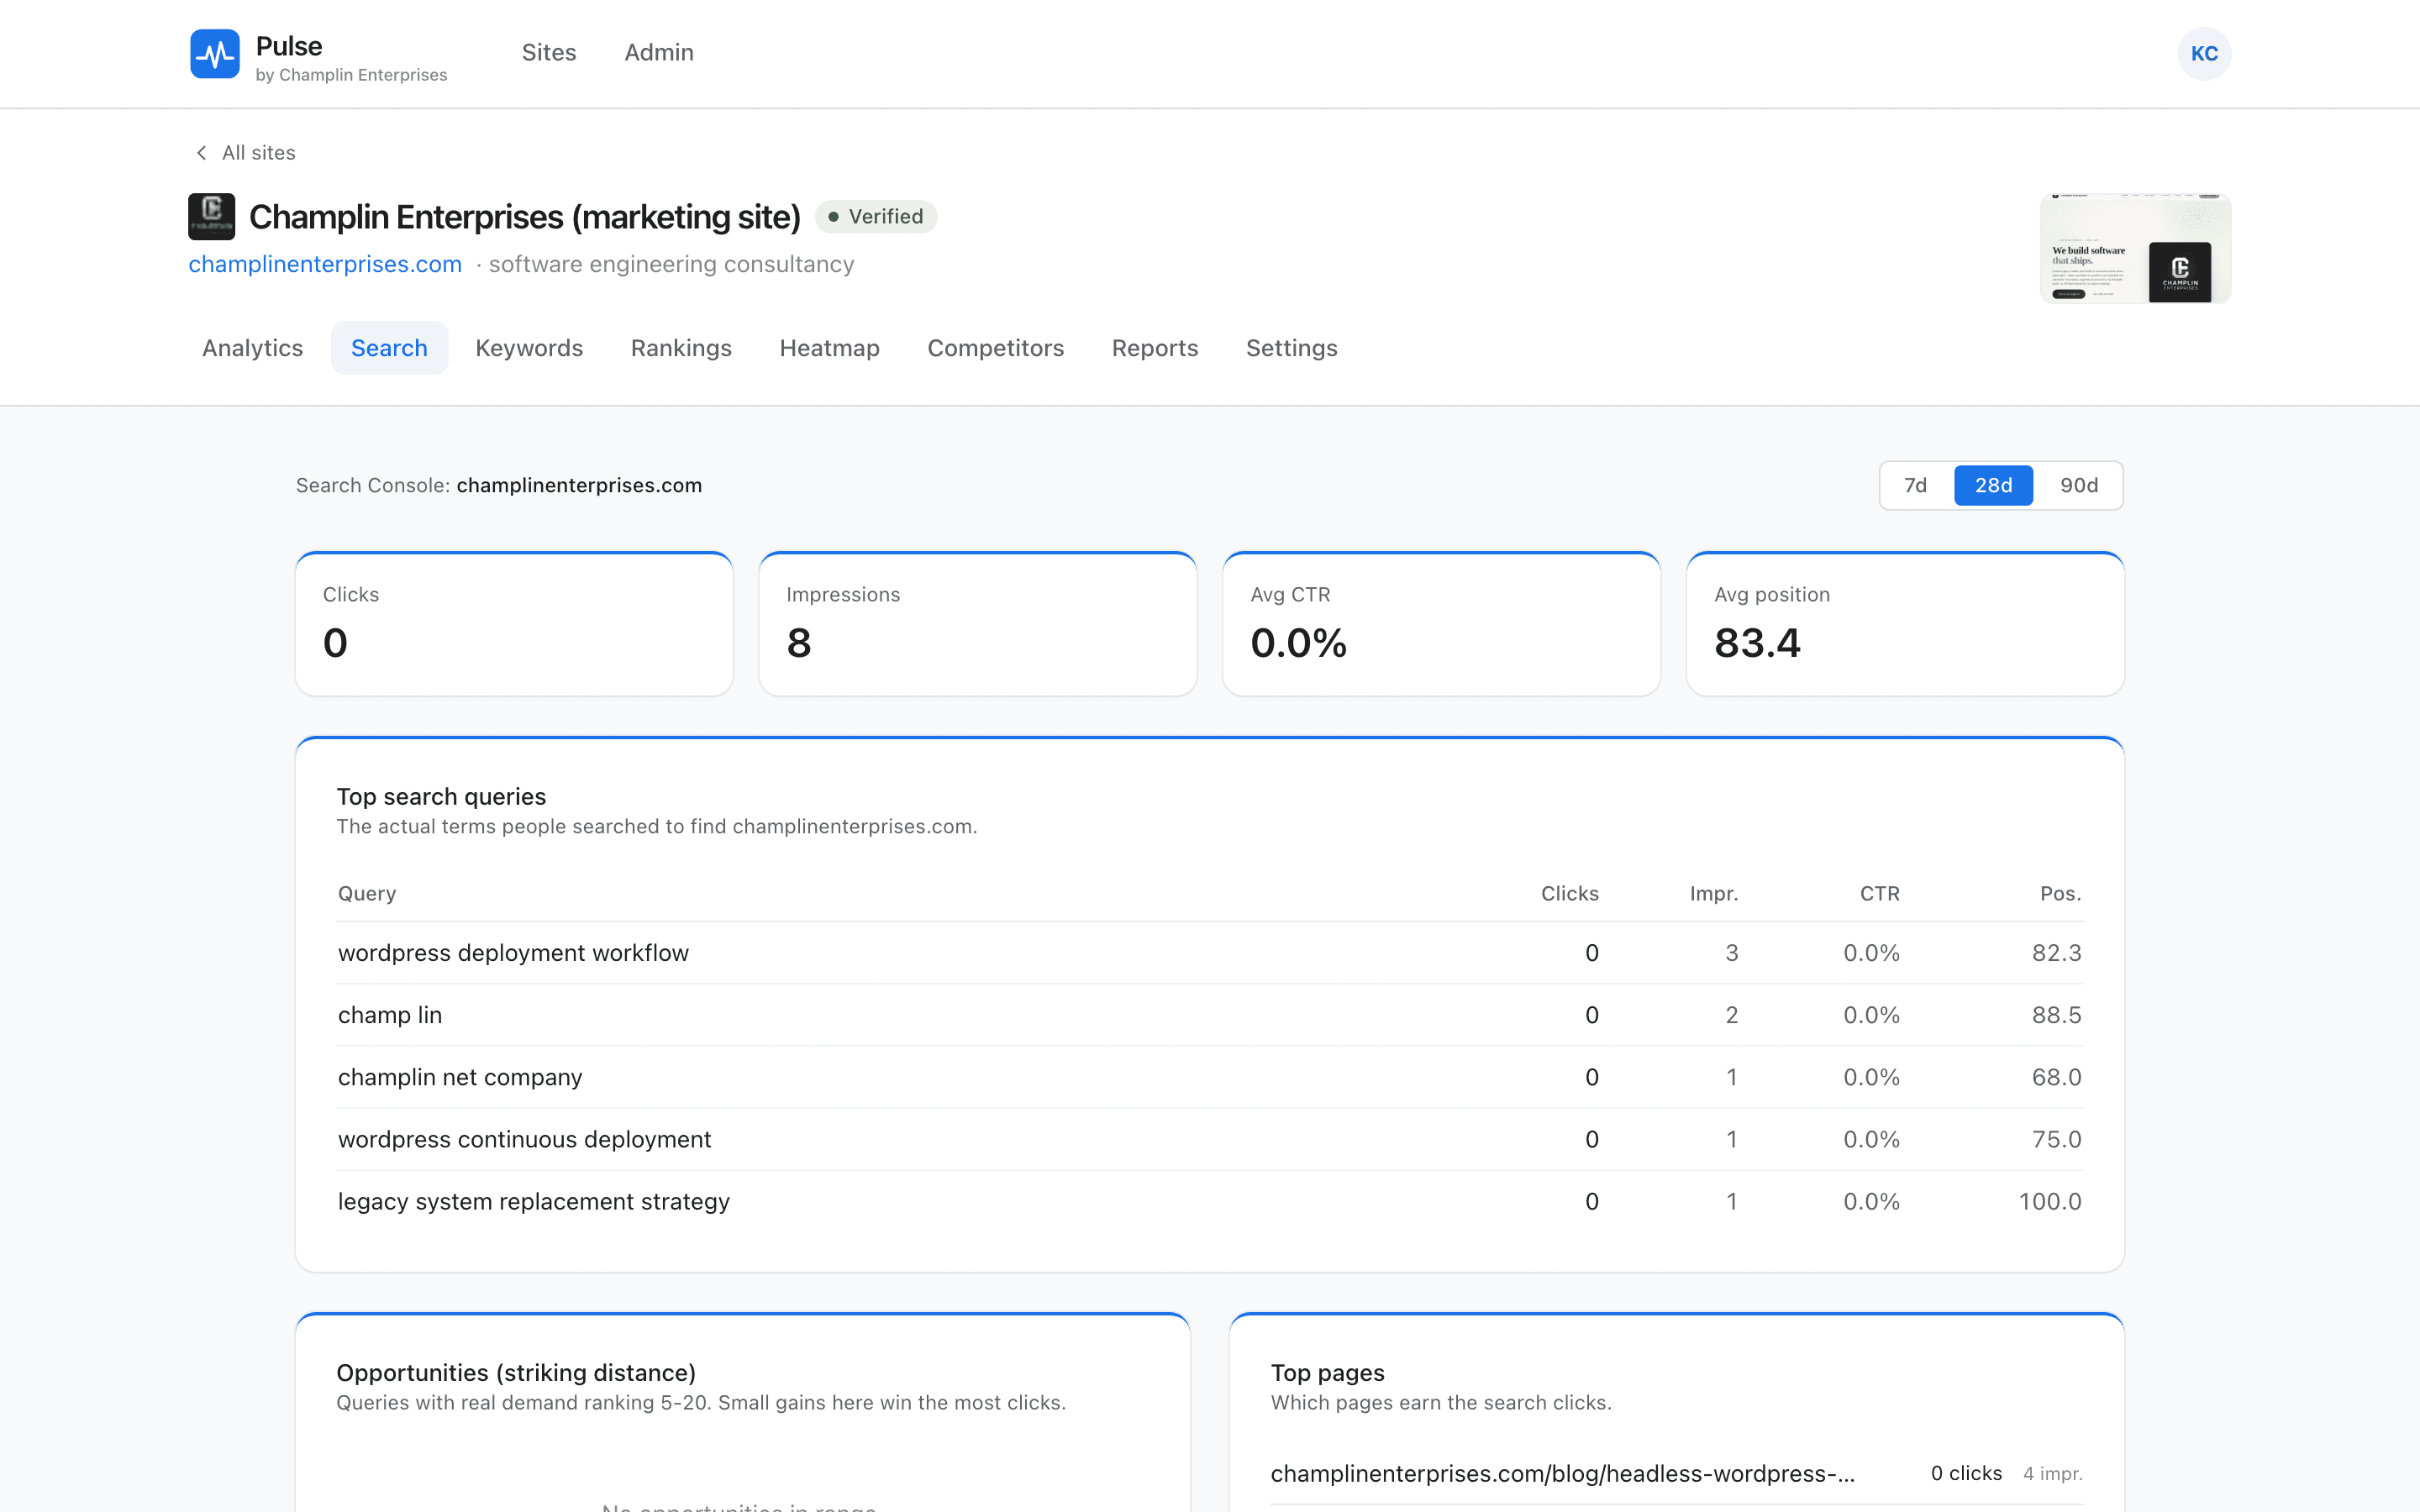2420x1512 pixels.
Task: Select the 7d date range
Action: (x=1915, y=486)
